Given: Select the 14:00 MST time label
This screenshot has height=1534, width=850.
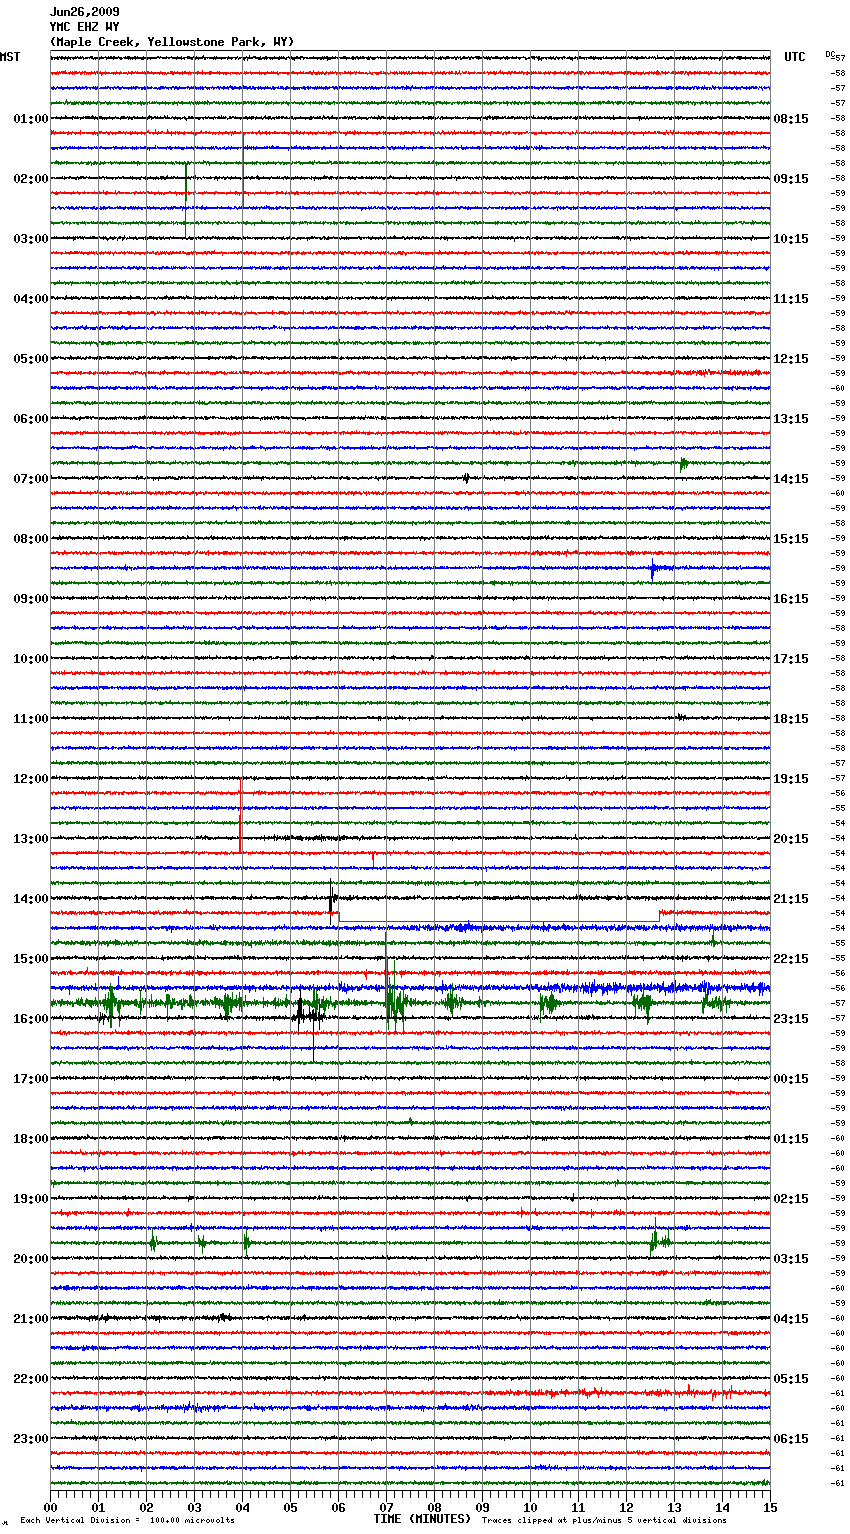Looking at the screenshot, I should pyautogui.click(x=31, y=899).
